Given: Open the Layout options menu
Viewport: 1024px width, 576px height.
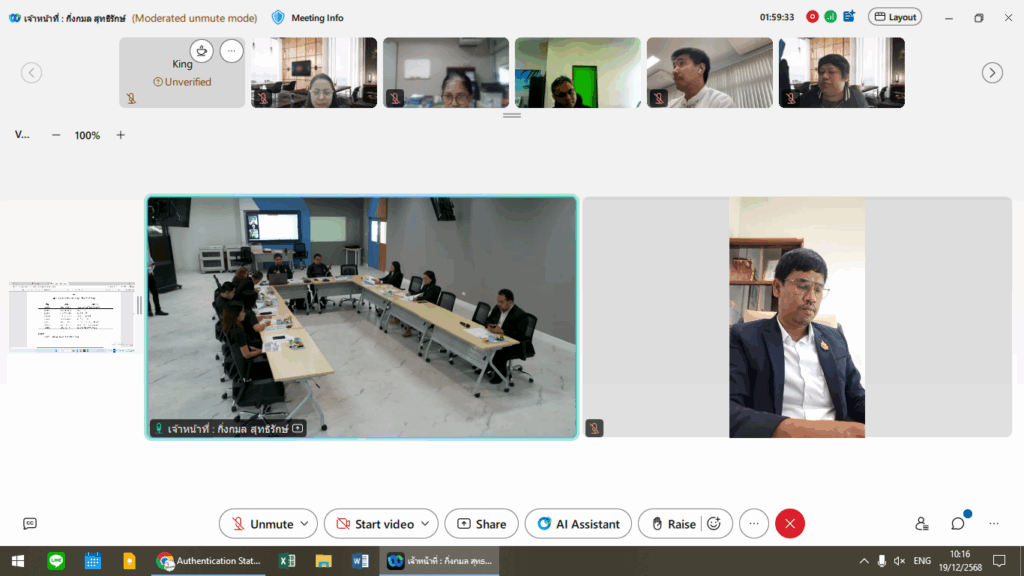Looking at the screenshot, I should [894, 17].
